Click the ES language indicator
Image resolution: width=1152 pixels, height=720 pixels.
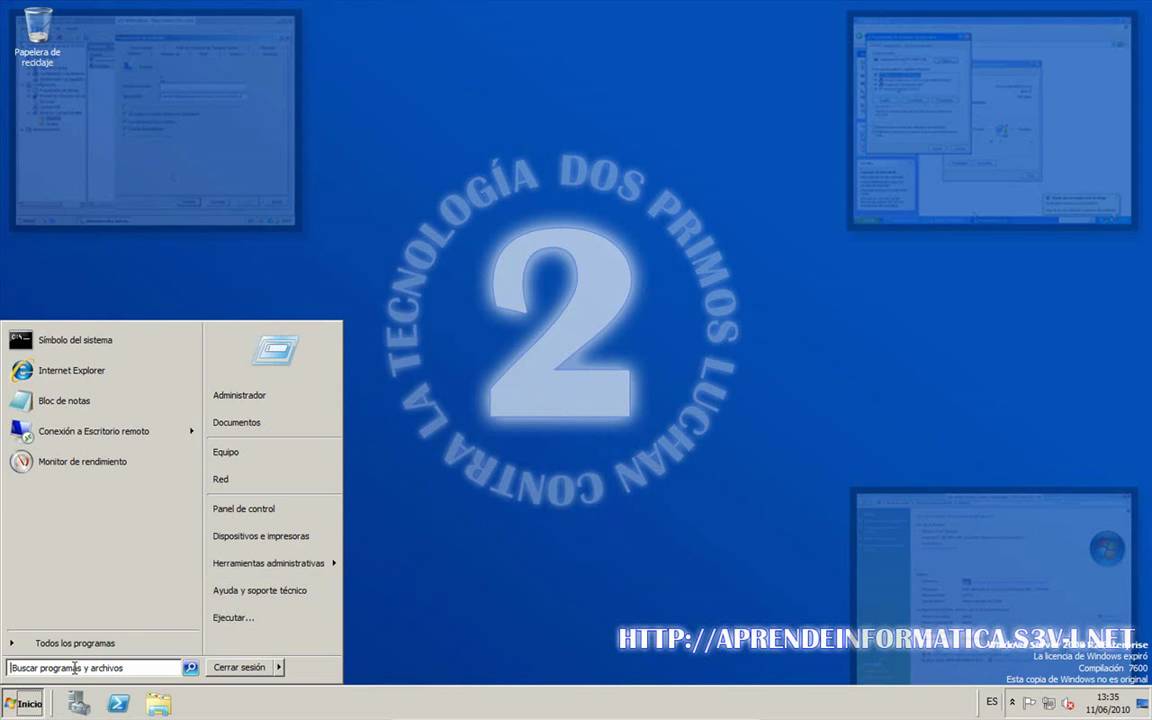992,702
